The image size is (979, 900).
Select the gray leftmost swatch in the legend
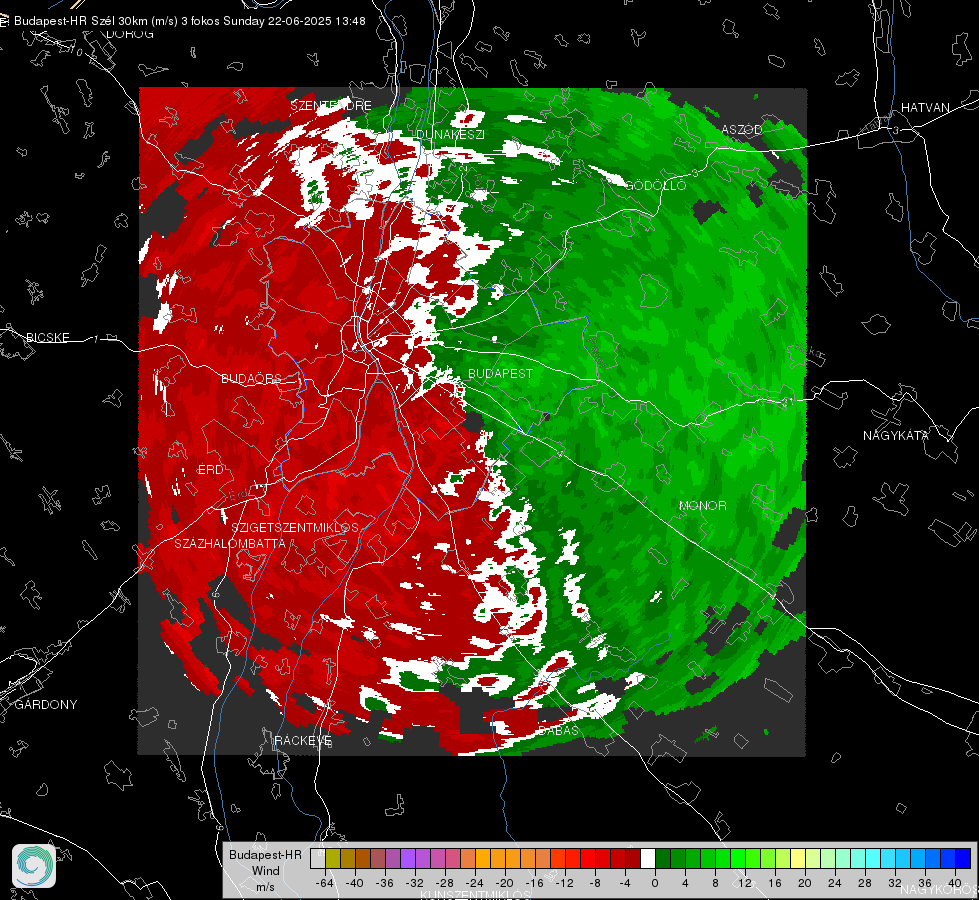click(x=317, y=858)
